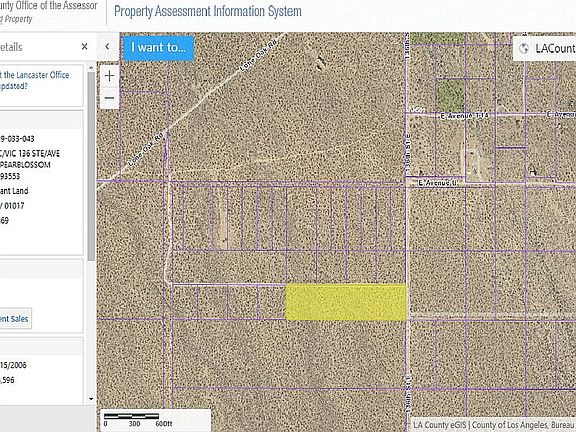The image size is (576, 432).
Task: Click the E Avenue U road label
Action: pyautogui.click(x=437, y=183)
